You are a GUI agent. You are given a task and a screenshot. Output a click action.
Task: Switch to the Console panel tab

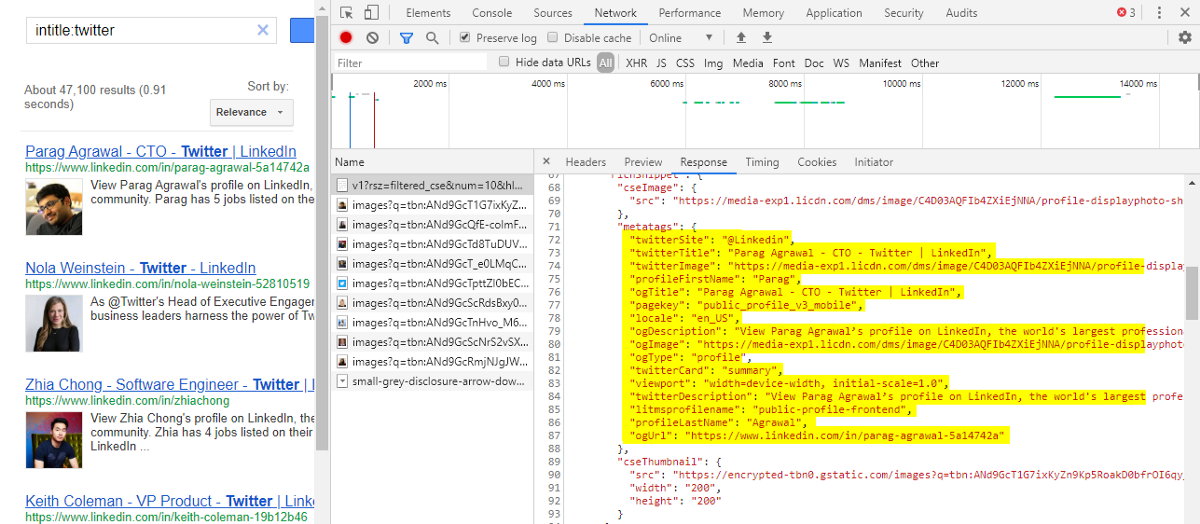(492, 13)
